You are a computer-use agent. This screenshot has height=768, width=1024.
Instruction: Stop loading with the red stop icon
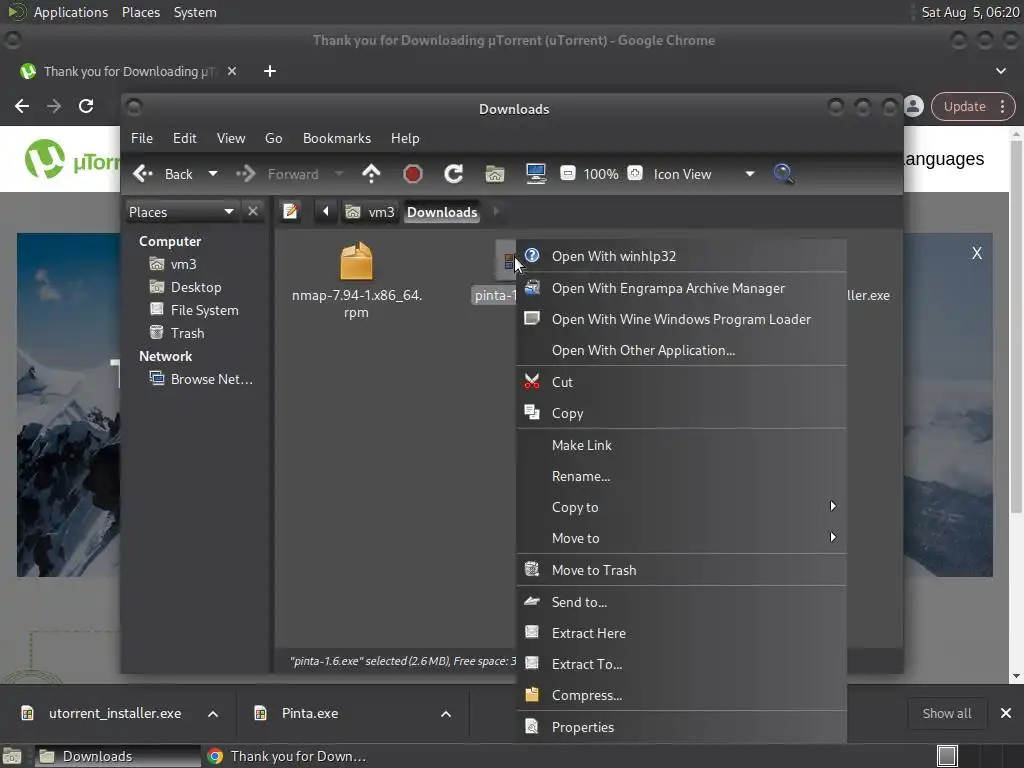pyautogui.click(x=412, y=174)
